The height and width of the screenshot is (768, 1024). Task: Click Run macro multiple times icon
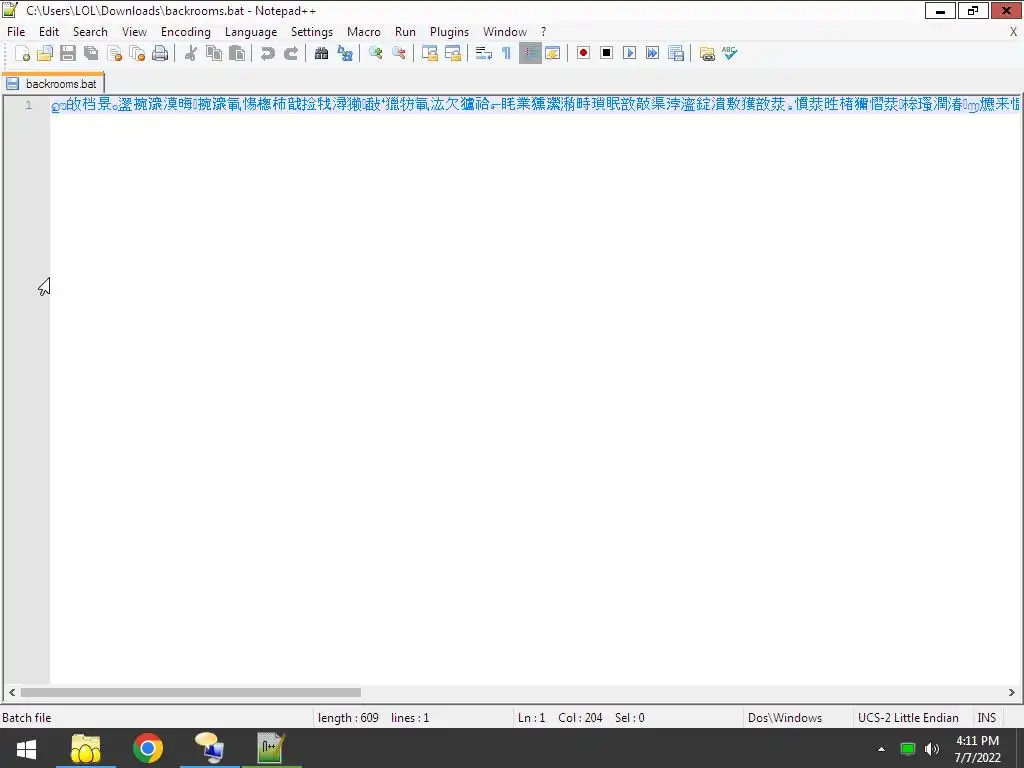coord(652,53)
